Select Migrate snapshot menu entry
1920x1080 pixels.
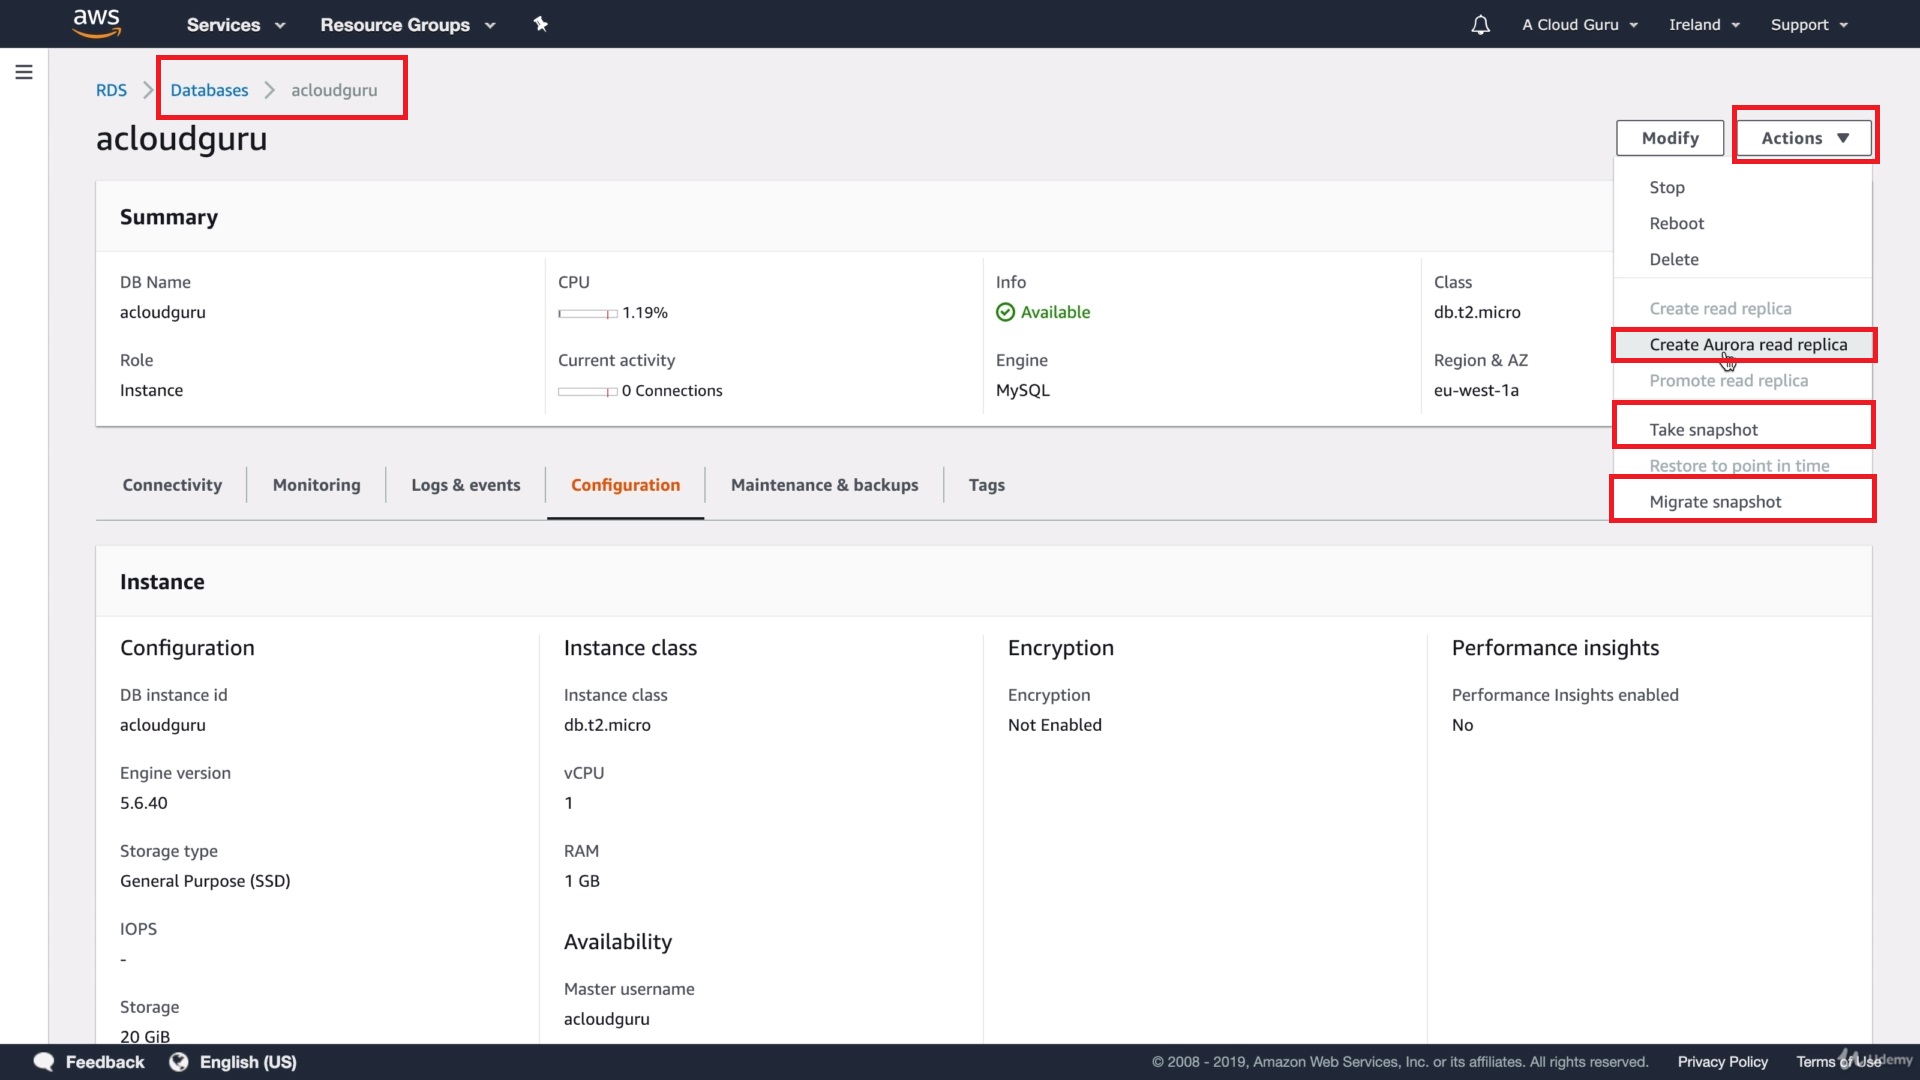1715,502
